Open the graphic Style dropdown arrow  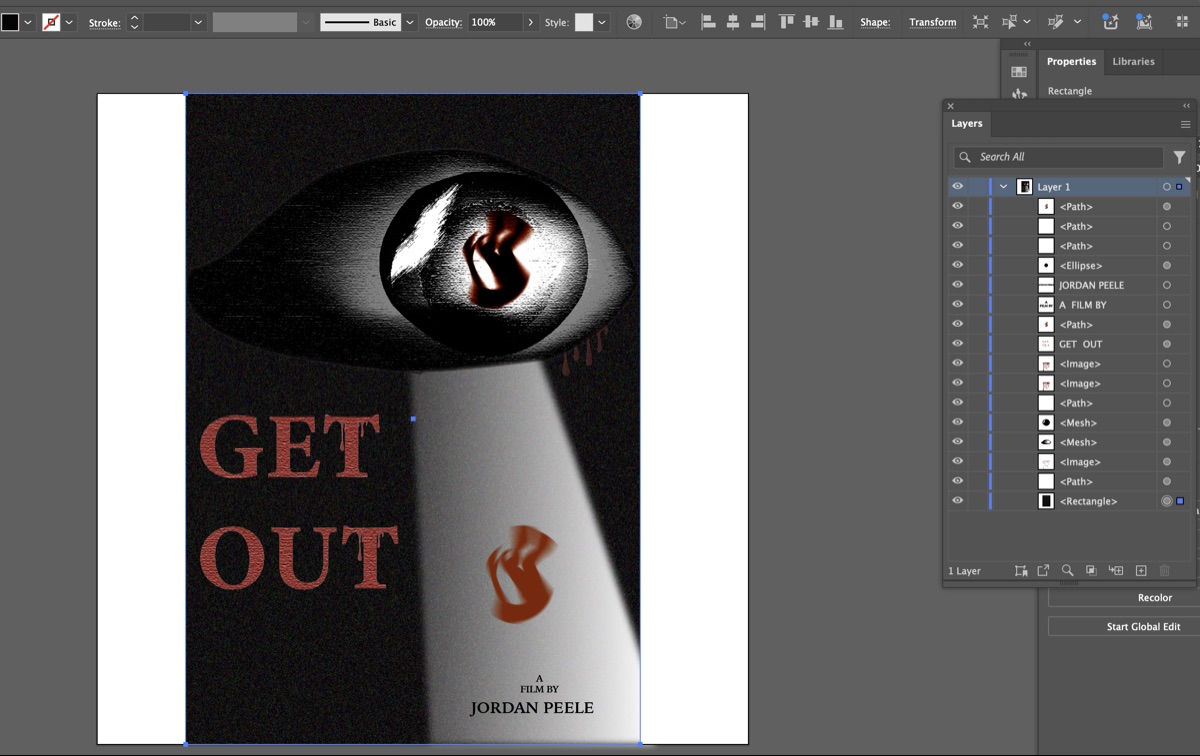[602, 22]
